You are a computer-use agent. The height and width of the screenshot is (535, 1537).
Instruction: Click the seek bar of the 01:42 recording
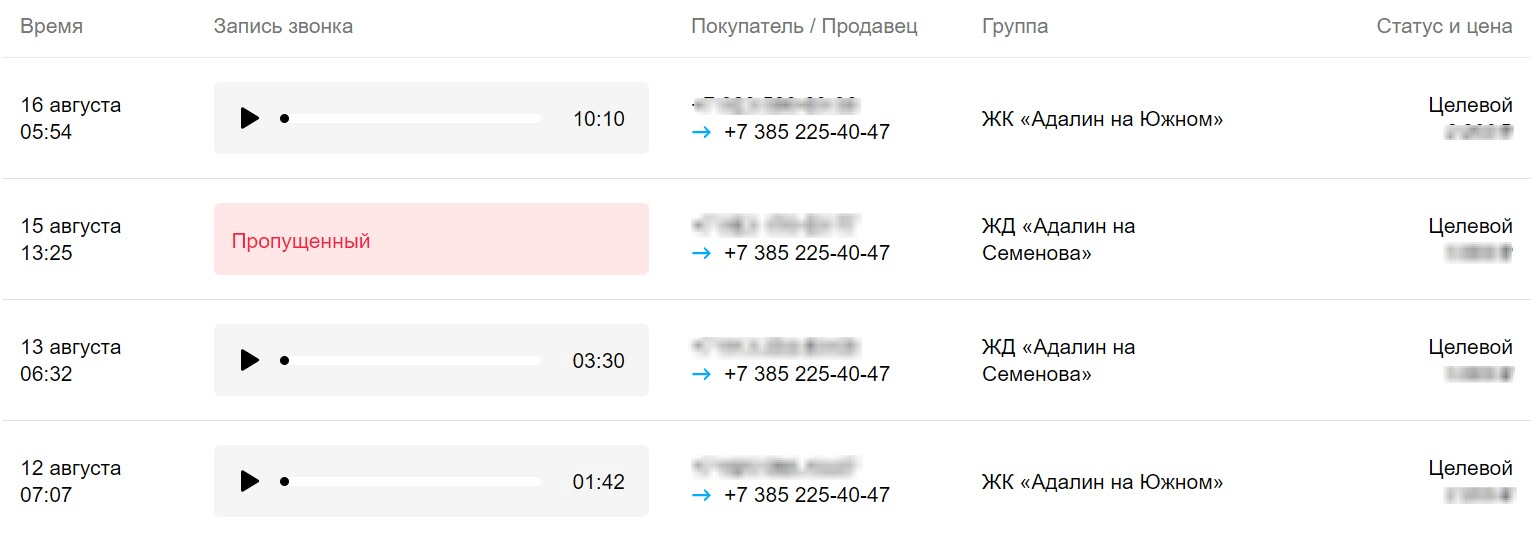pos(412,481)
